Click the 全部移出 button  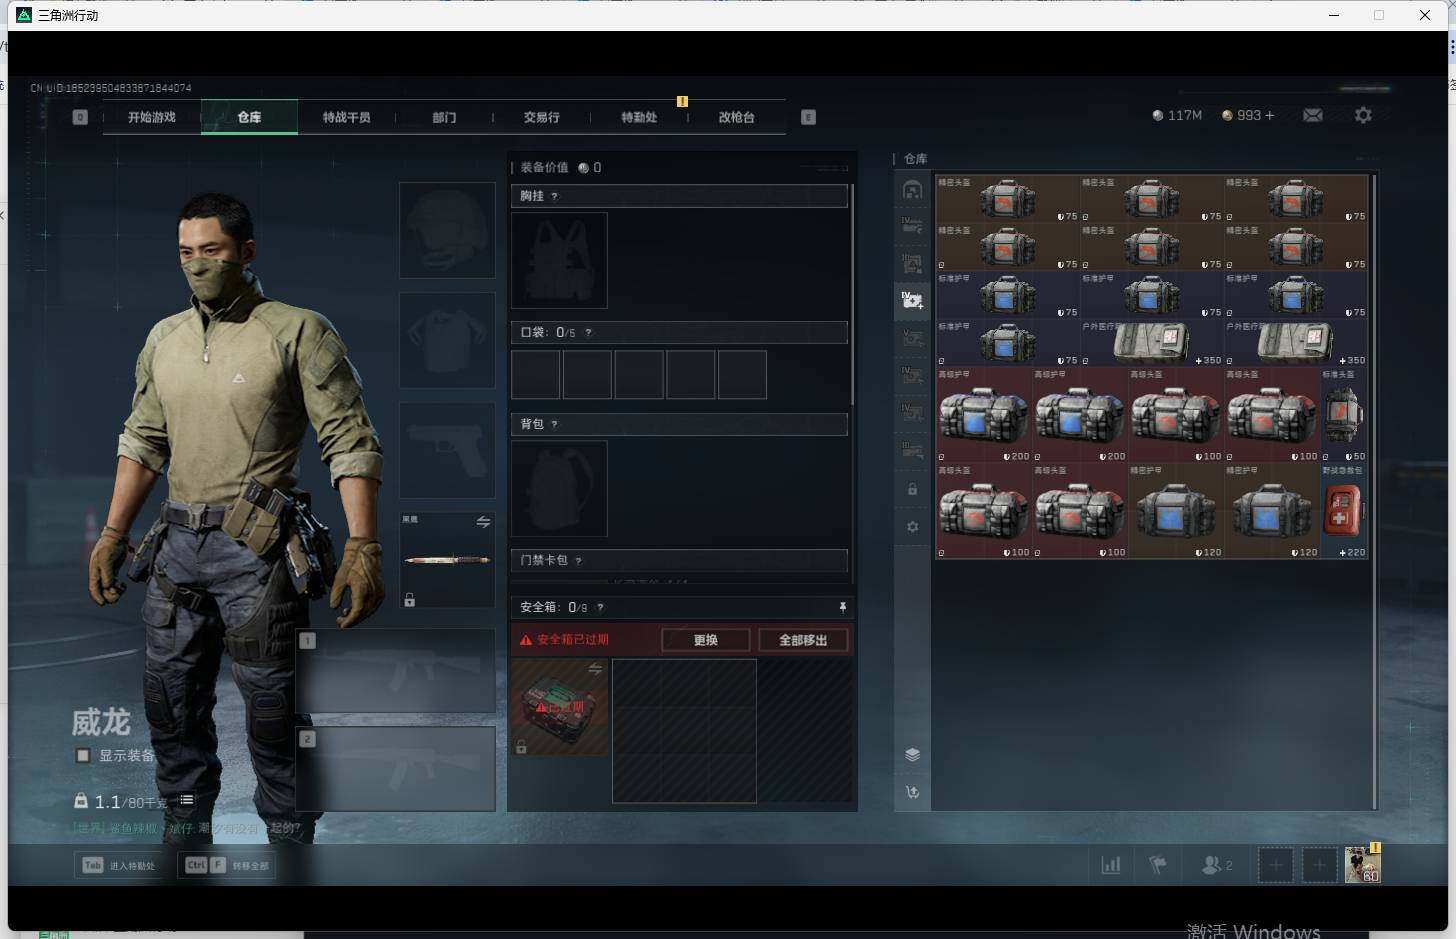click(803, 640)
